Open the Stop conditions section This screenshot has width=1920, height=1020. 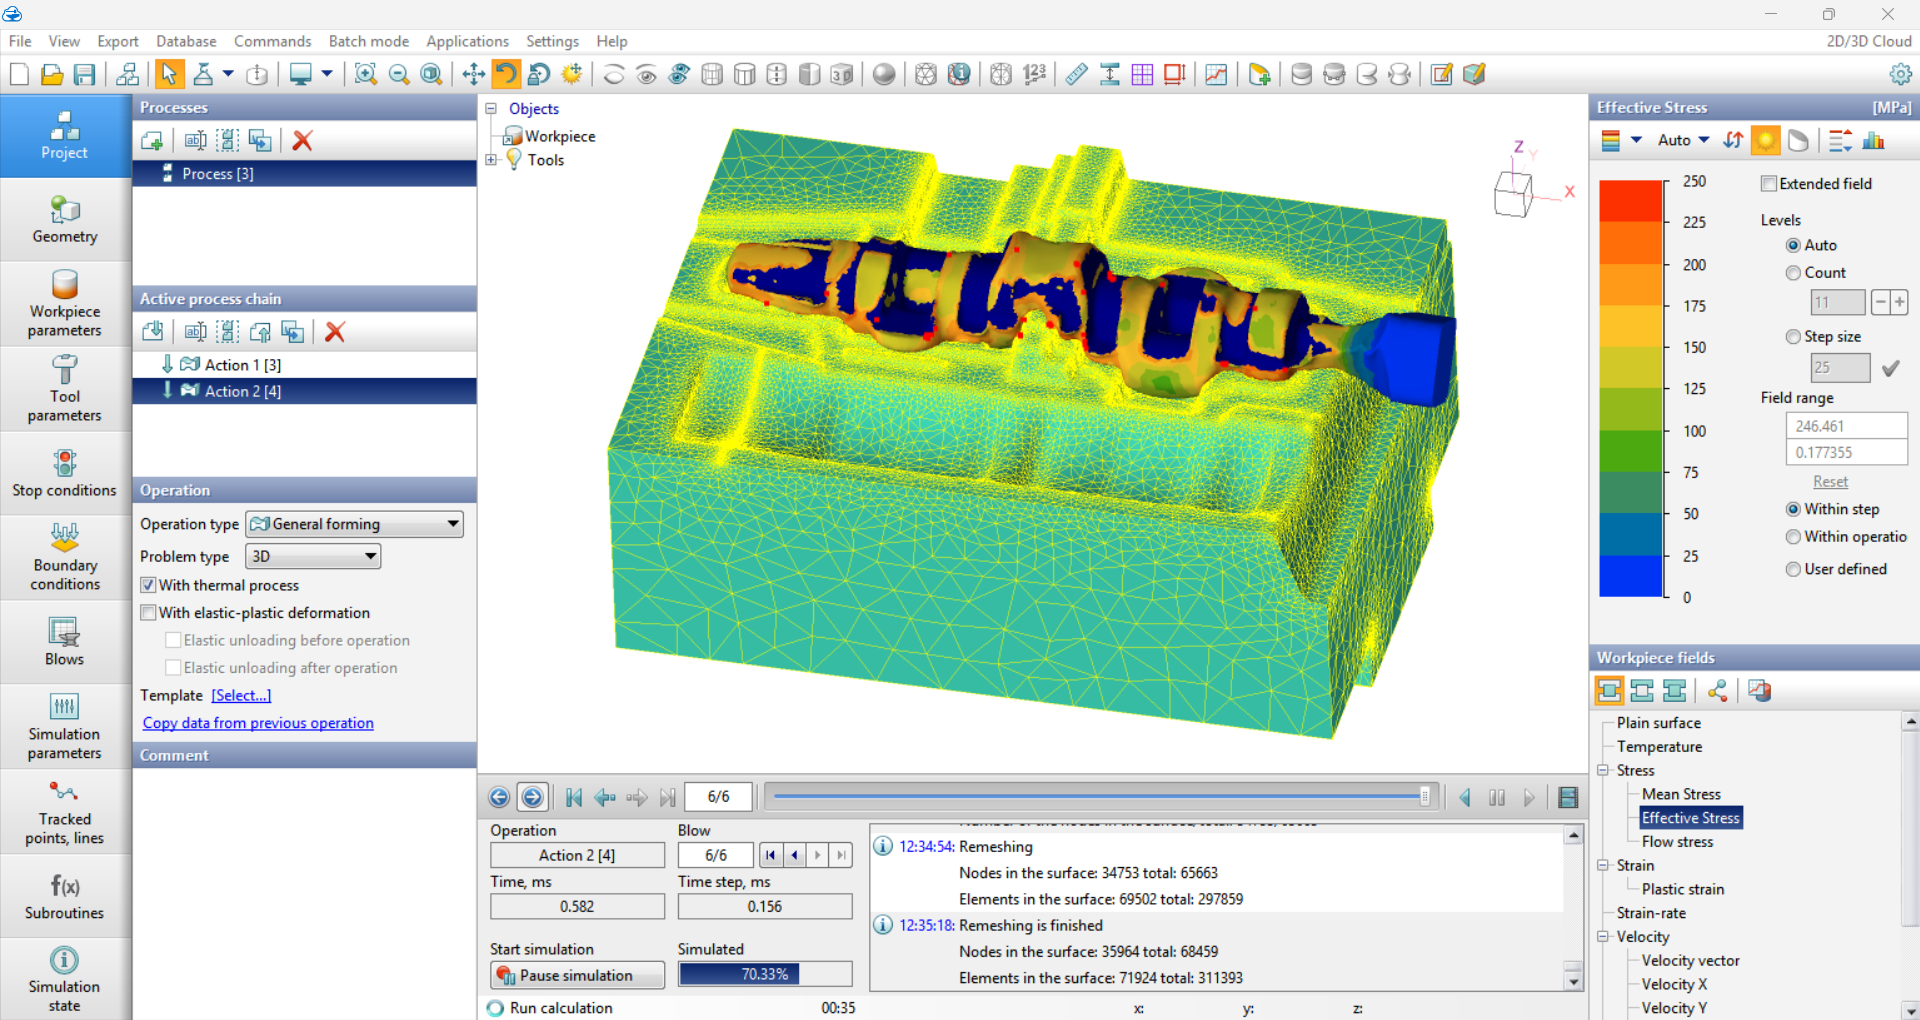(65, 473)
